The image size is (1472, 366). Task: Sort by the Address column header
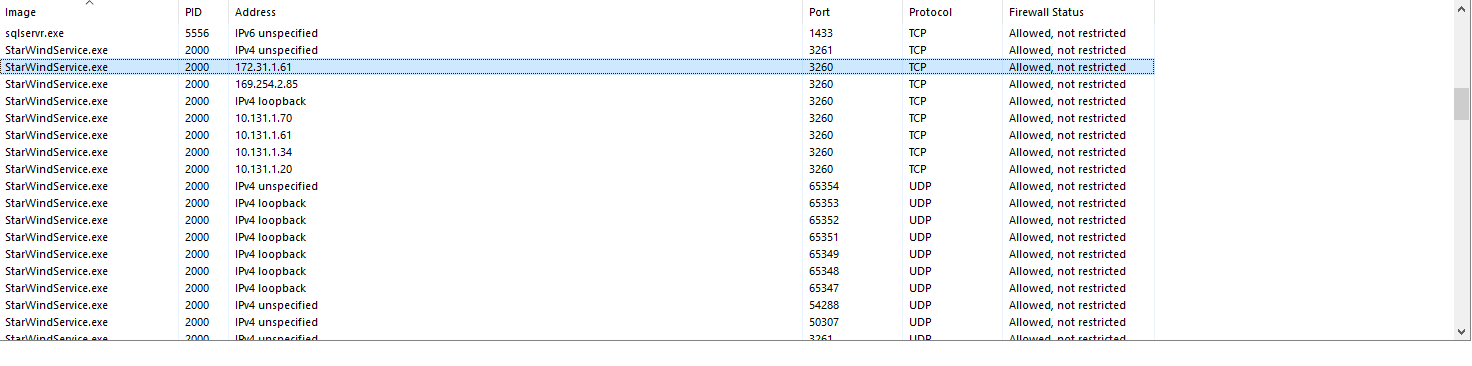516,12
